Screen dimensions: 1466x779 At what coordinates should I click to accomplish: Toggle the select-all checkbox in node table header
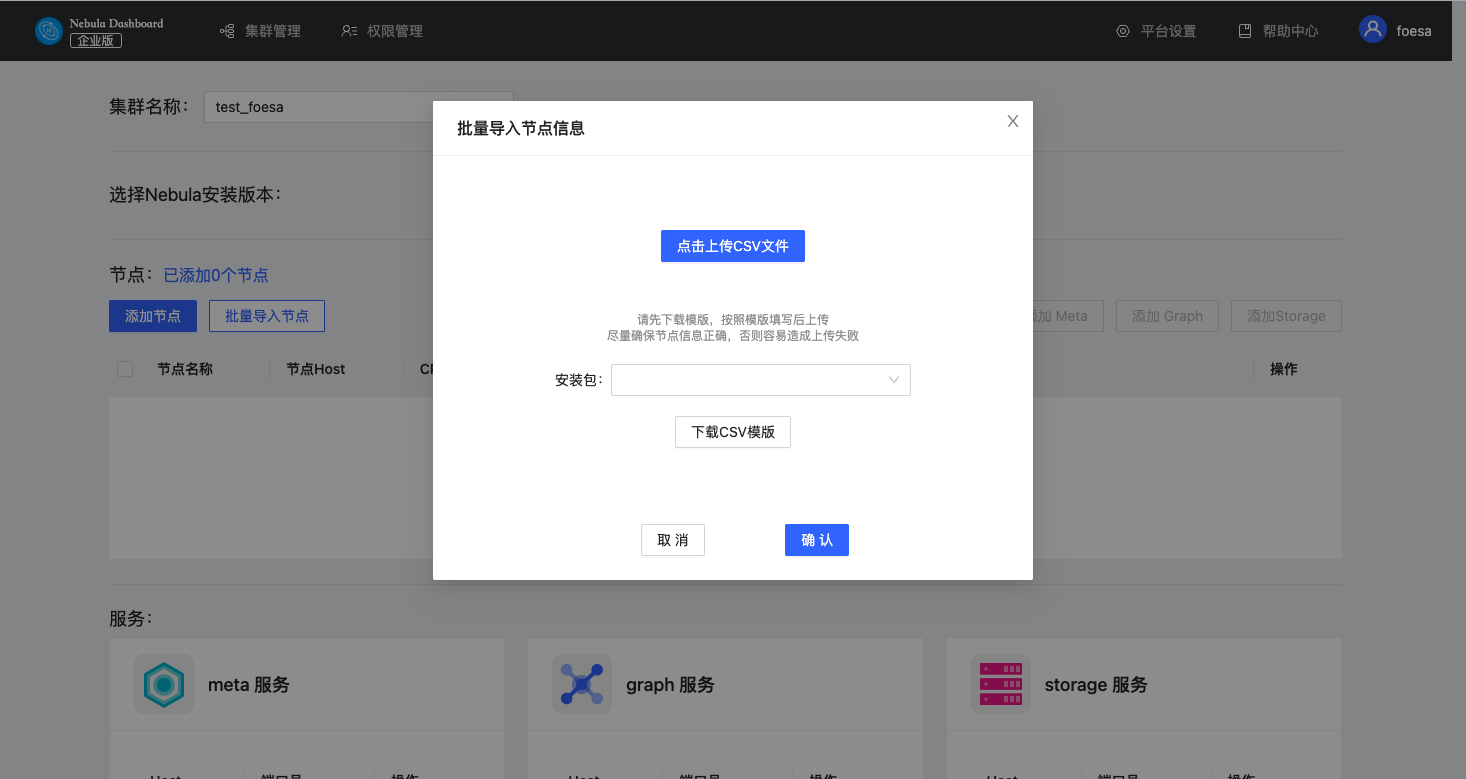pyautogui.click(x=125, y=369)
